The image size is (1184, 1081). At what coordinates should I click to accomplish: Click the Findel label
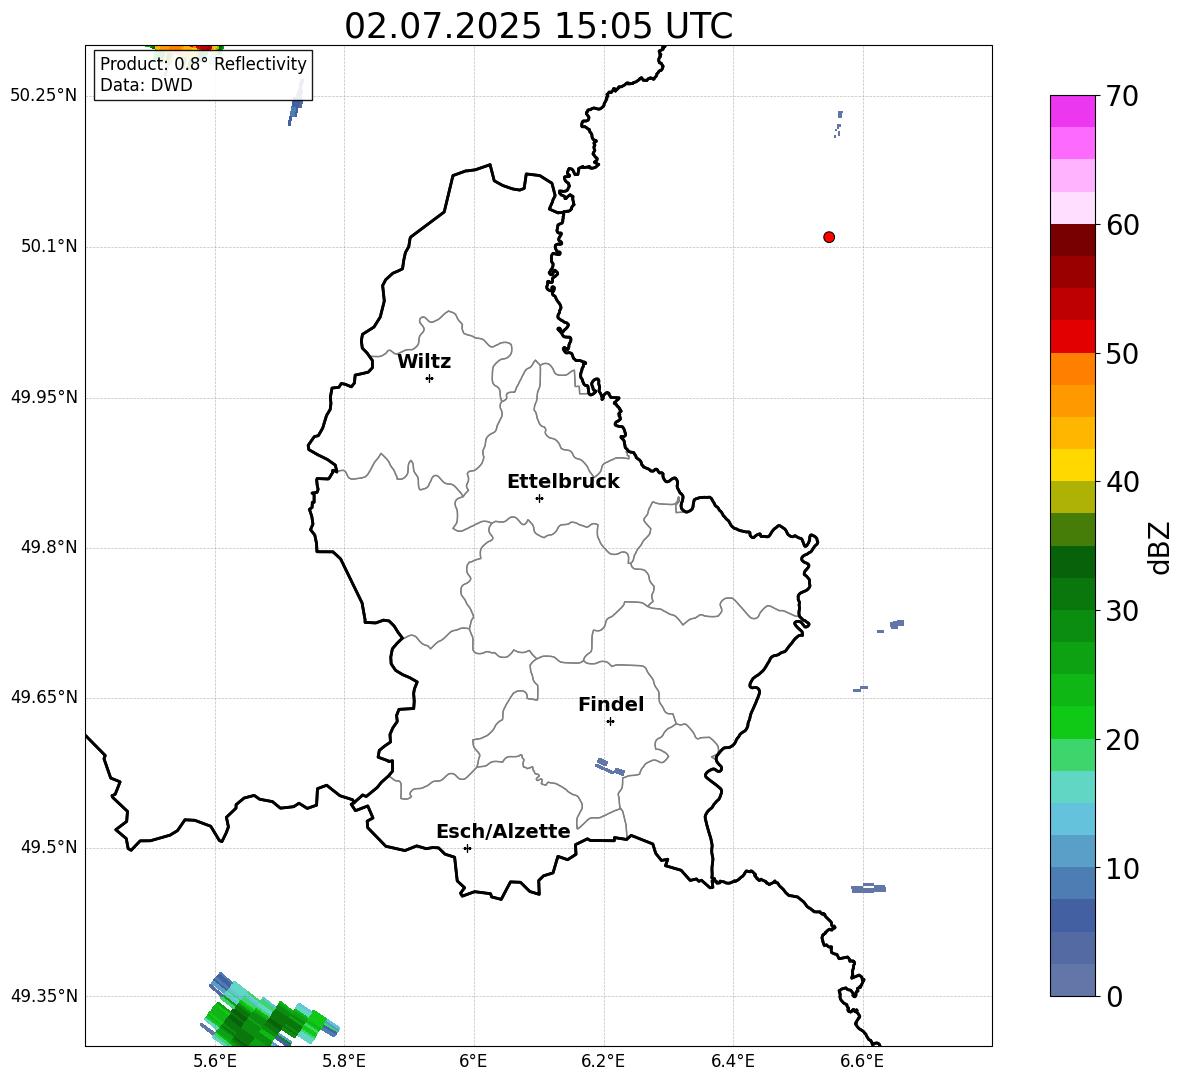(611, 704)
